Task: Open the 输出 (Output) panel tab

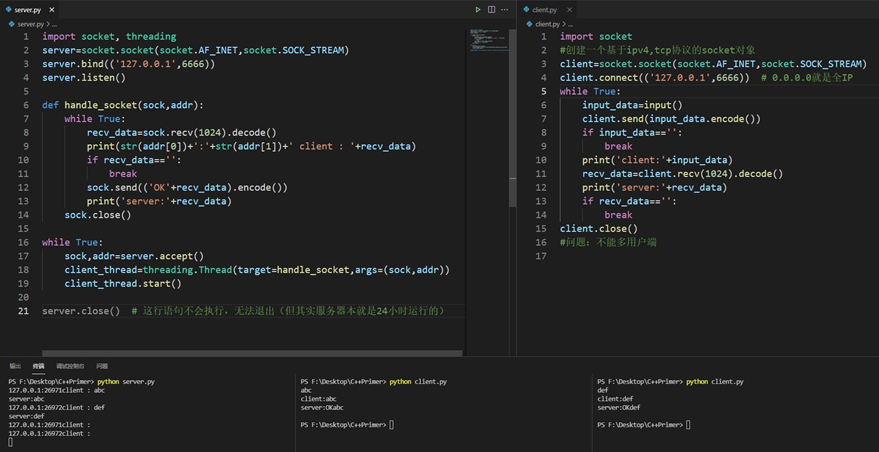Action: 15,366
